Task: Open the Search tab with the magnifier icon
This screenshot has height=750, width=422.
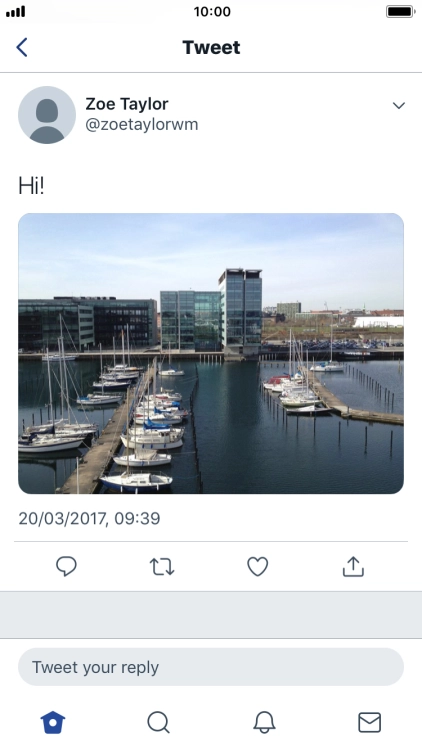Action: pos(158,722)
